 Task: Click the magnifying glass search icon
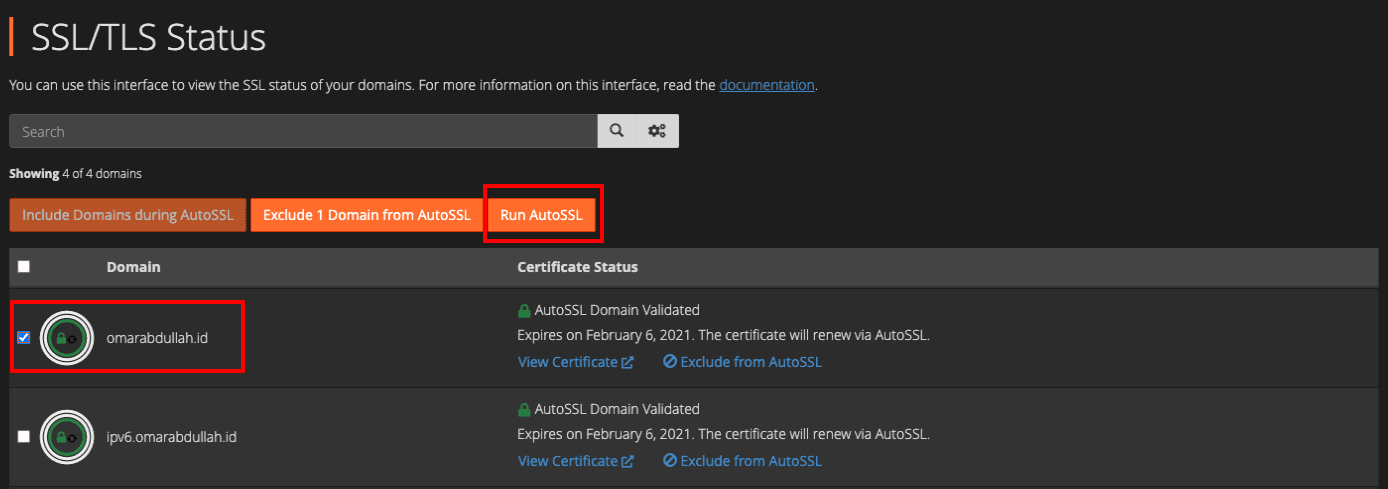(617, 131)
